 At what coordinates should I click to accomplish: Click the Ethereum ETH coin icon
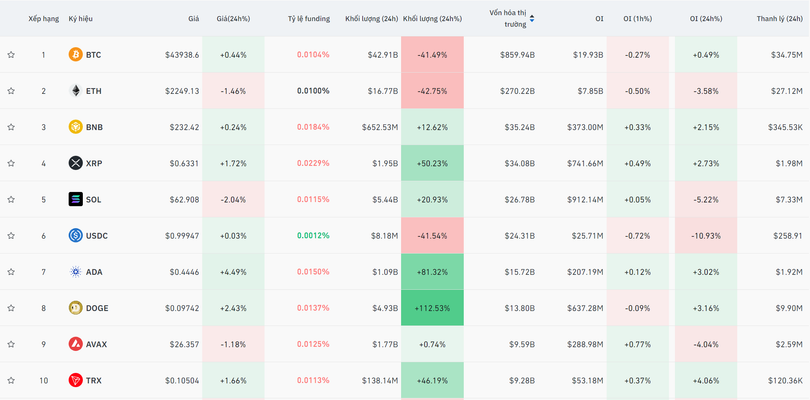pos(75,91)
